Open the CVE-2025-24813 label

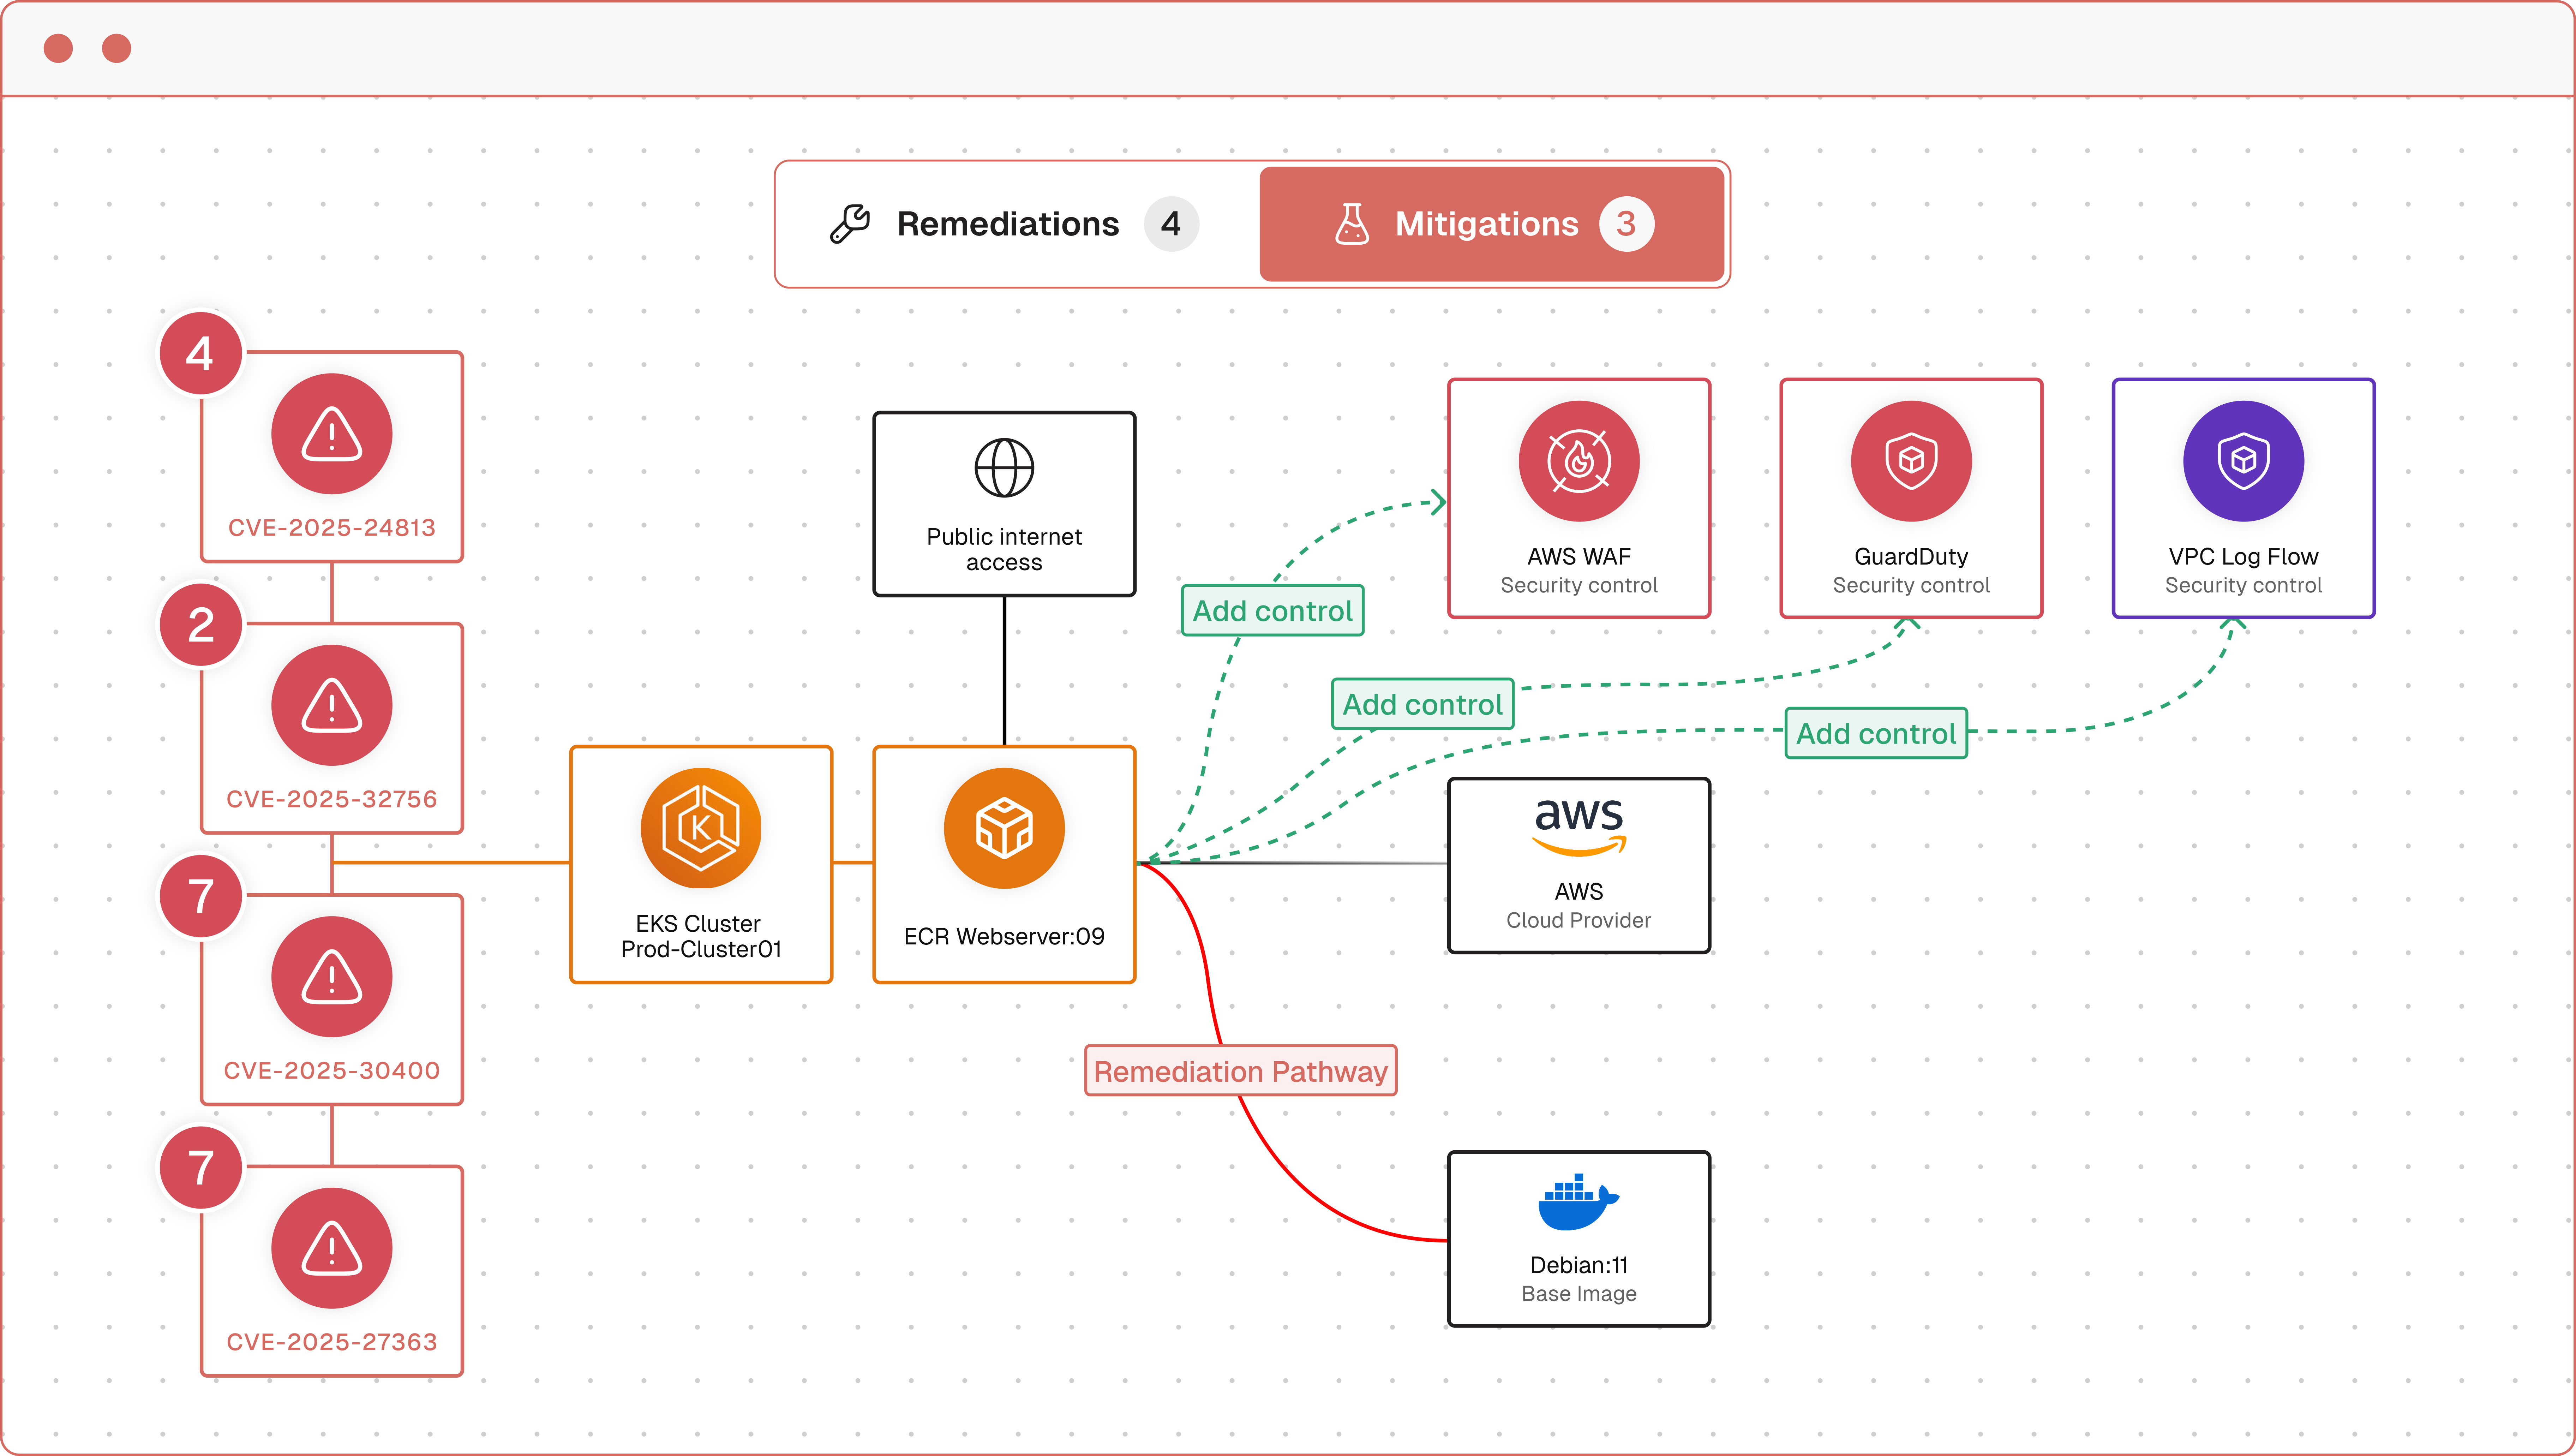tap(332, 528)
